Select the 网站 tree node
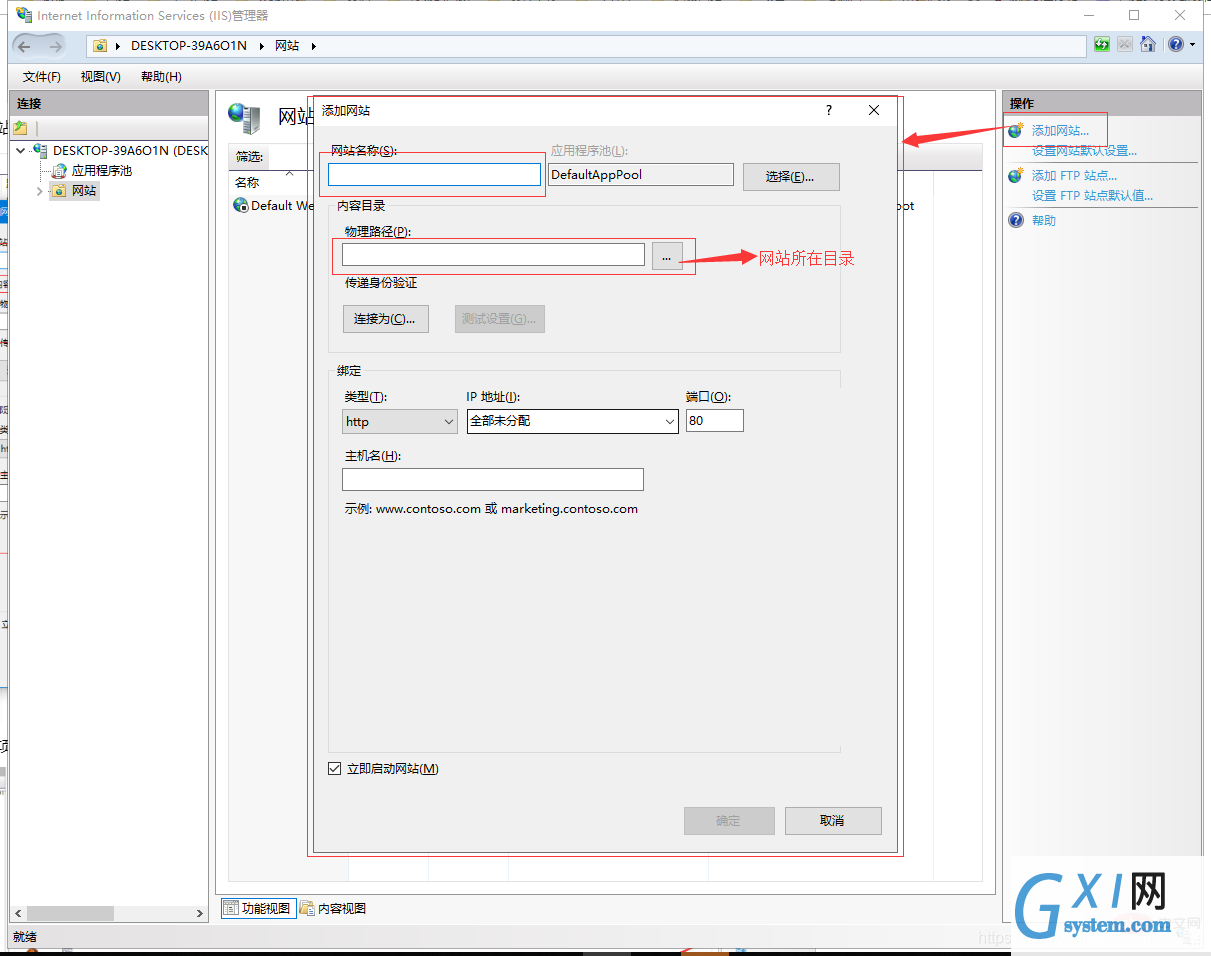Screen dimensions: 1211x956 tap(84, 190)
